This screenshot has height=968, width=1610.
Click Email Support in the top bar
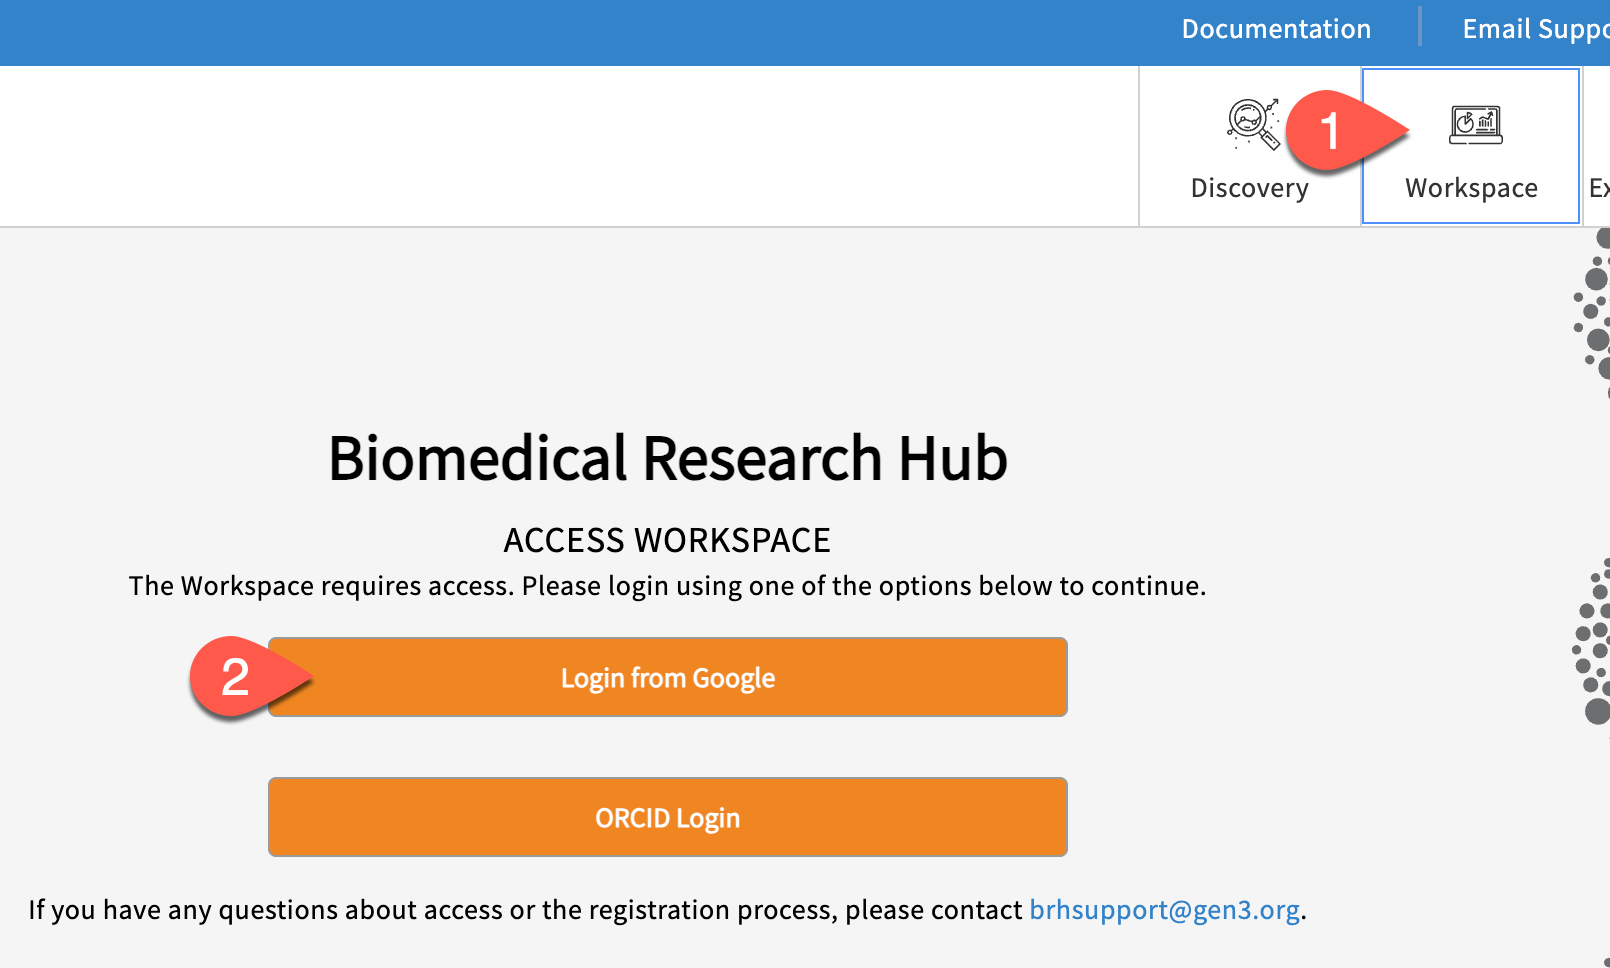tap(1534, 29)
